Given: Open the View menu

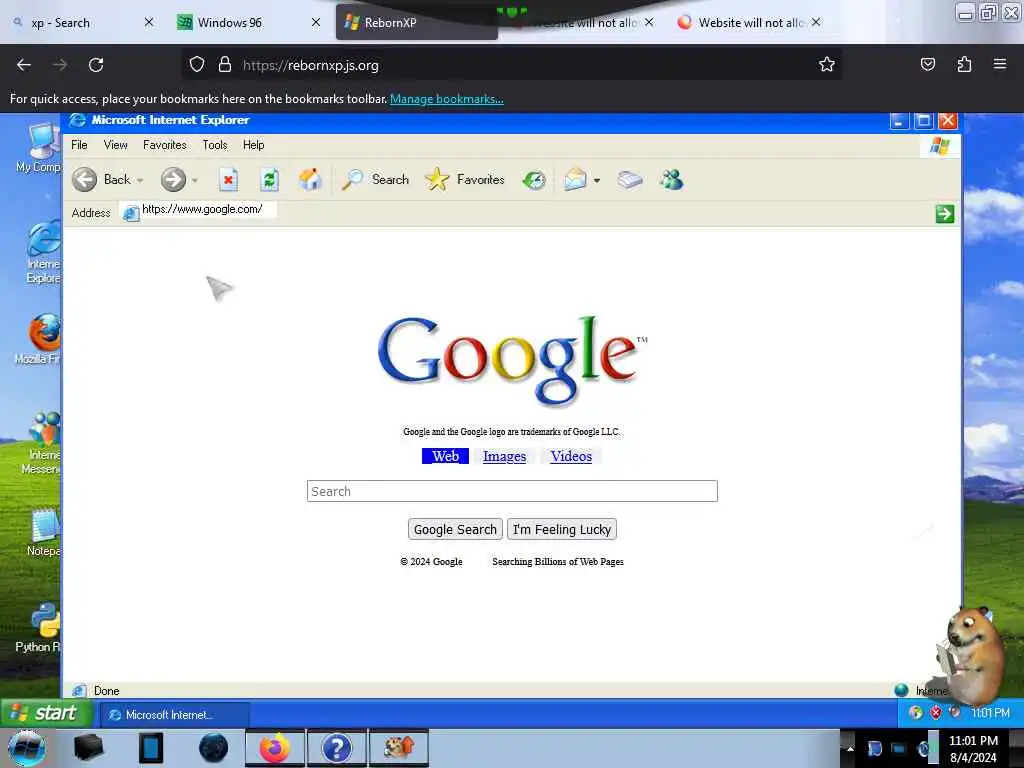Looking at the screenshot, I should (116, 145).
